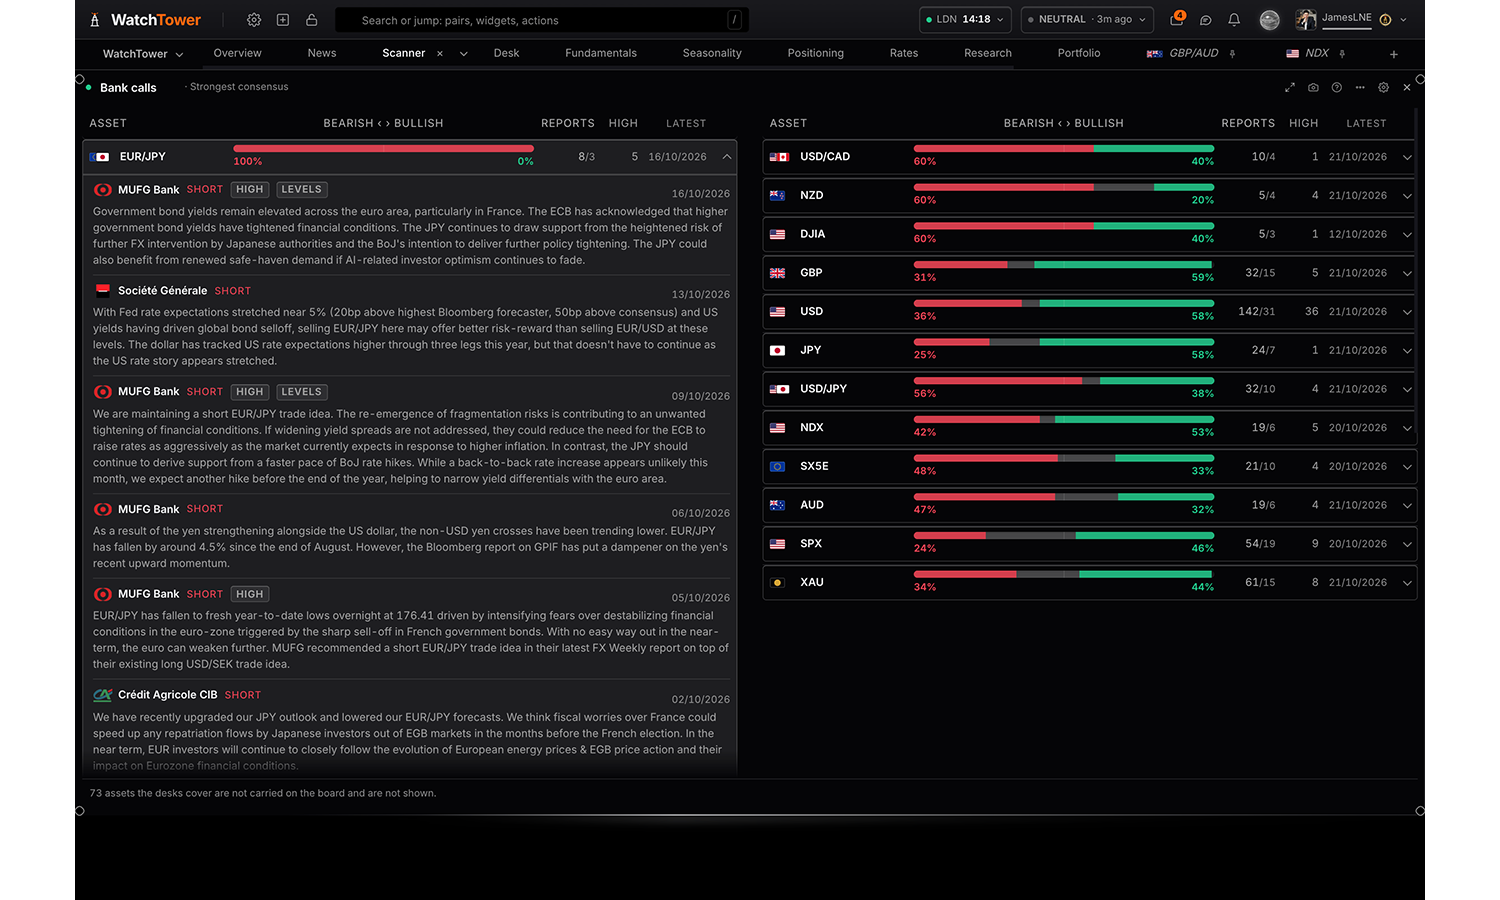Click the right LATEST column header
Image resolution: width=1500 pixels, height=900 pixels.
(x=1366, y=123)
